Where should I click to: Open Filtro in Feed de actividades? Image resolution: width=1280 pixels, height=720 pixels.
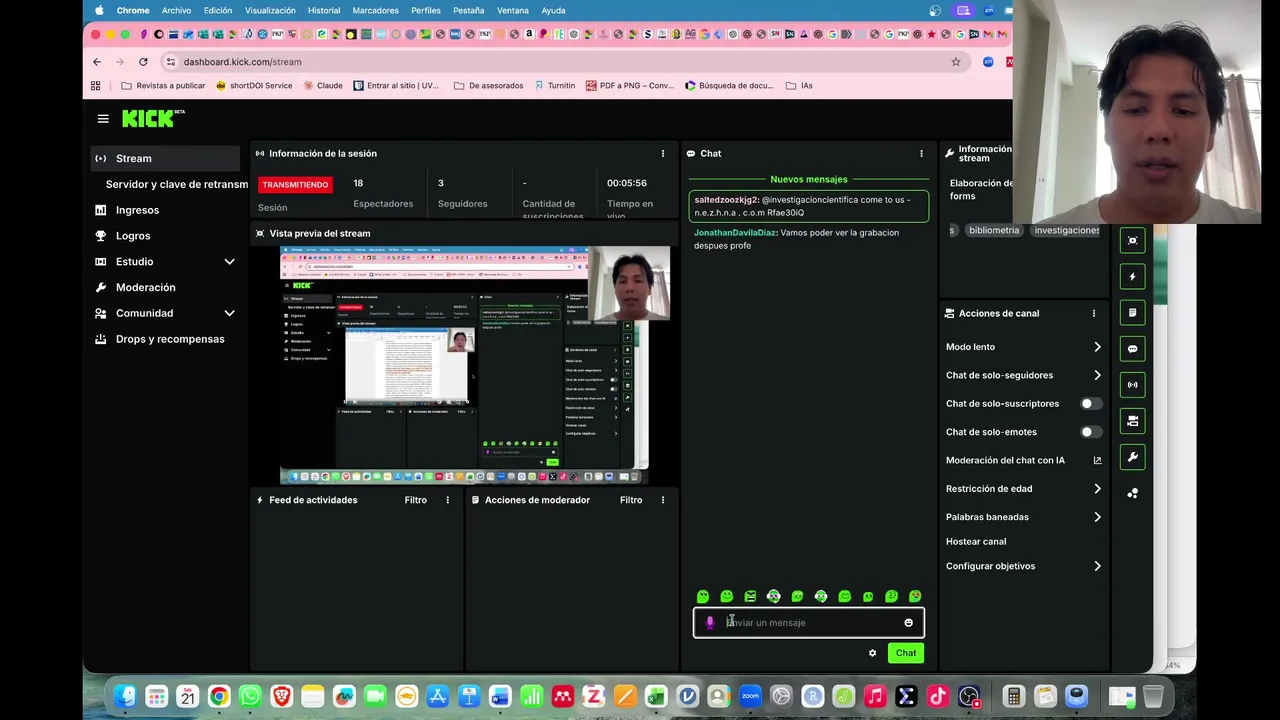pyautogui.click(x=415, y=500)
